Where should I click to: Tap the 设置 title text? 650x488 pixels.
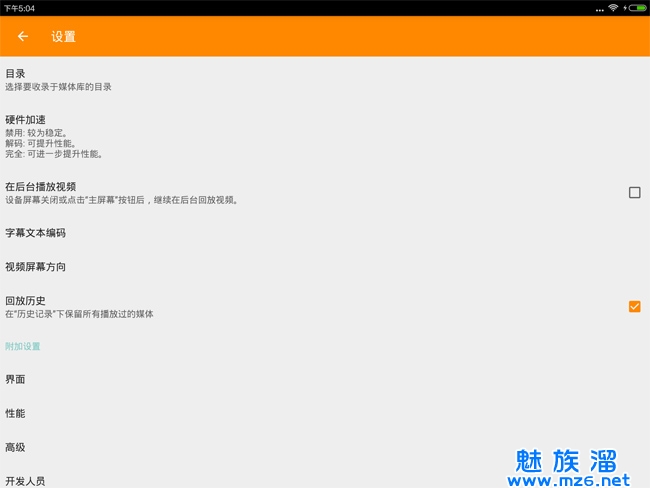63,36
